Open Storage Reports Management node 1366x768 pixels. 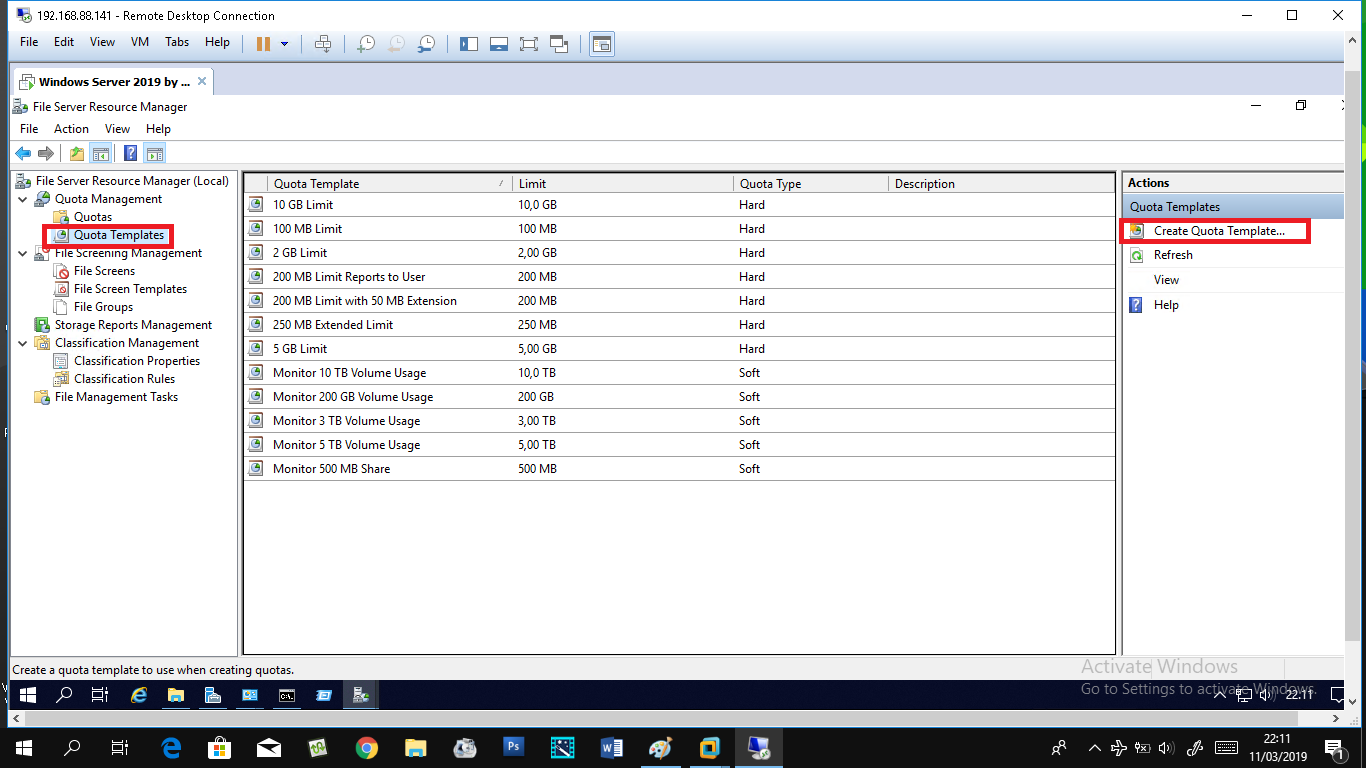[133, 325]
